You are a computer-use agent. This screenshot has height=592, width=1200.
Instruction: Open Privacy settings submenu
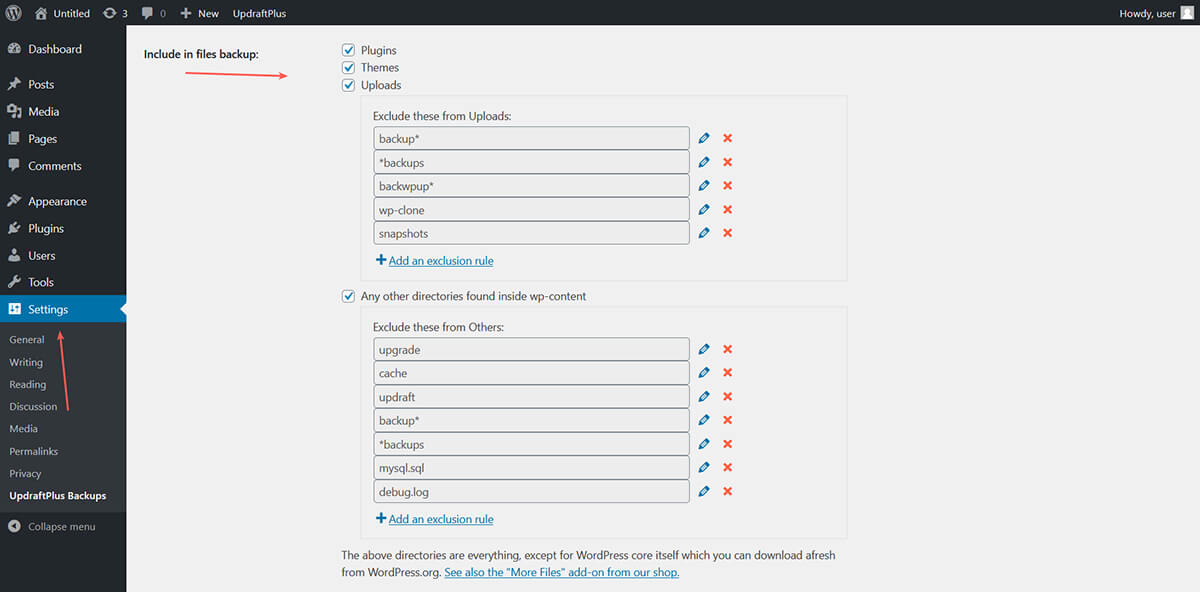pyautogui.click(x=25, y=473)
